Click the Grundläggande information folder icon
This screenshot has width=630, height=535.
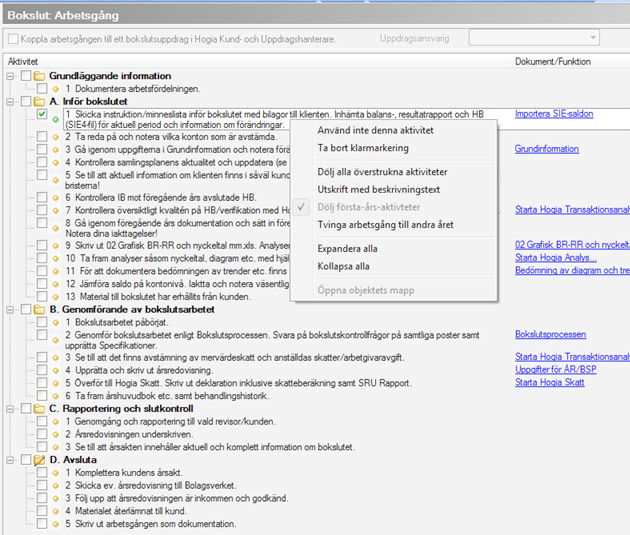(x=39, y=76)
